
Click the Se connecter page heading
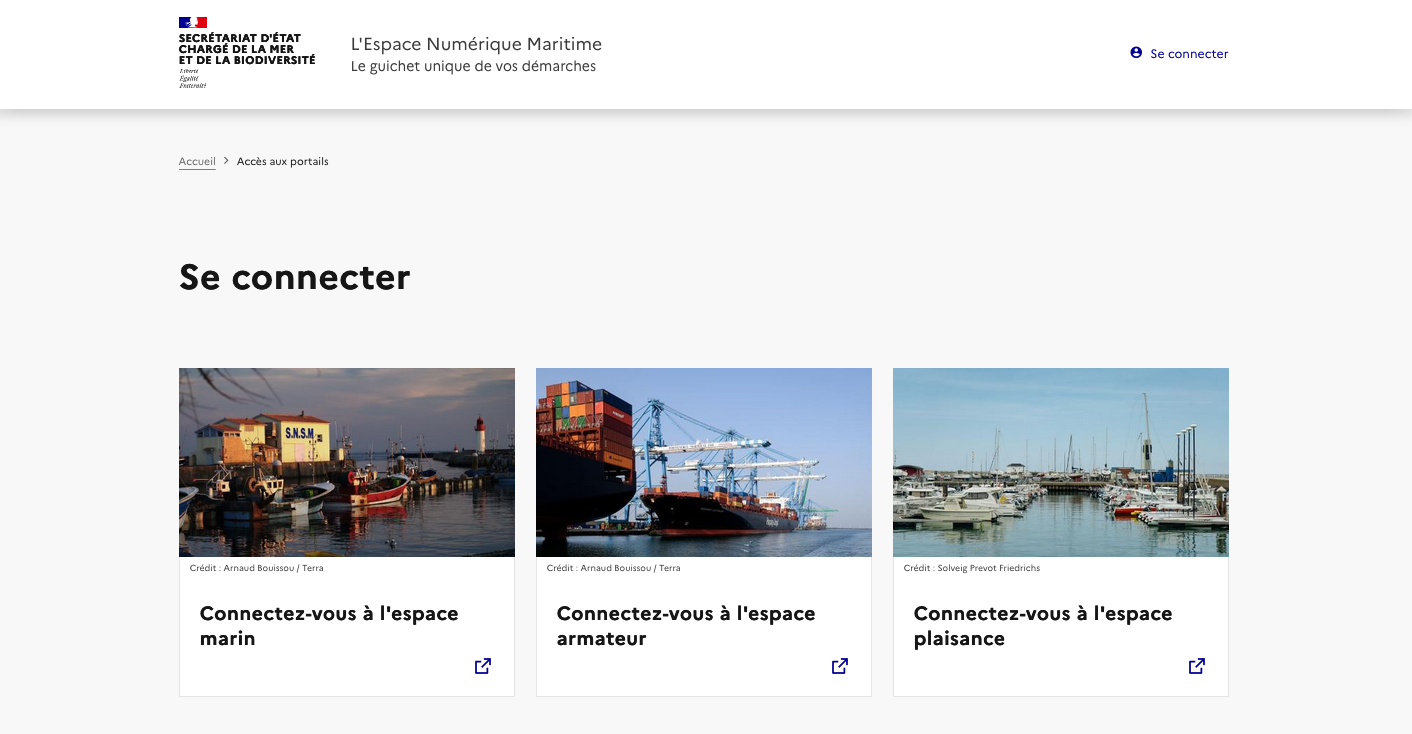click(295, 277)
